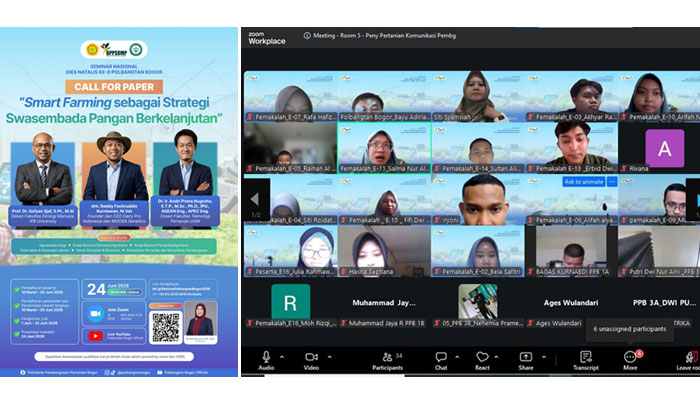Expand the Audio options caret

coord(282,357)
